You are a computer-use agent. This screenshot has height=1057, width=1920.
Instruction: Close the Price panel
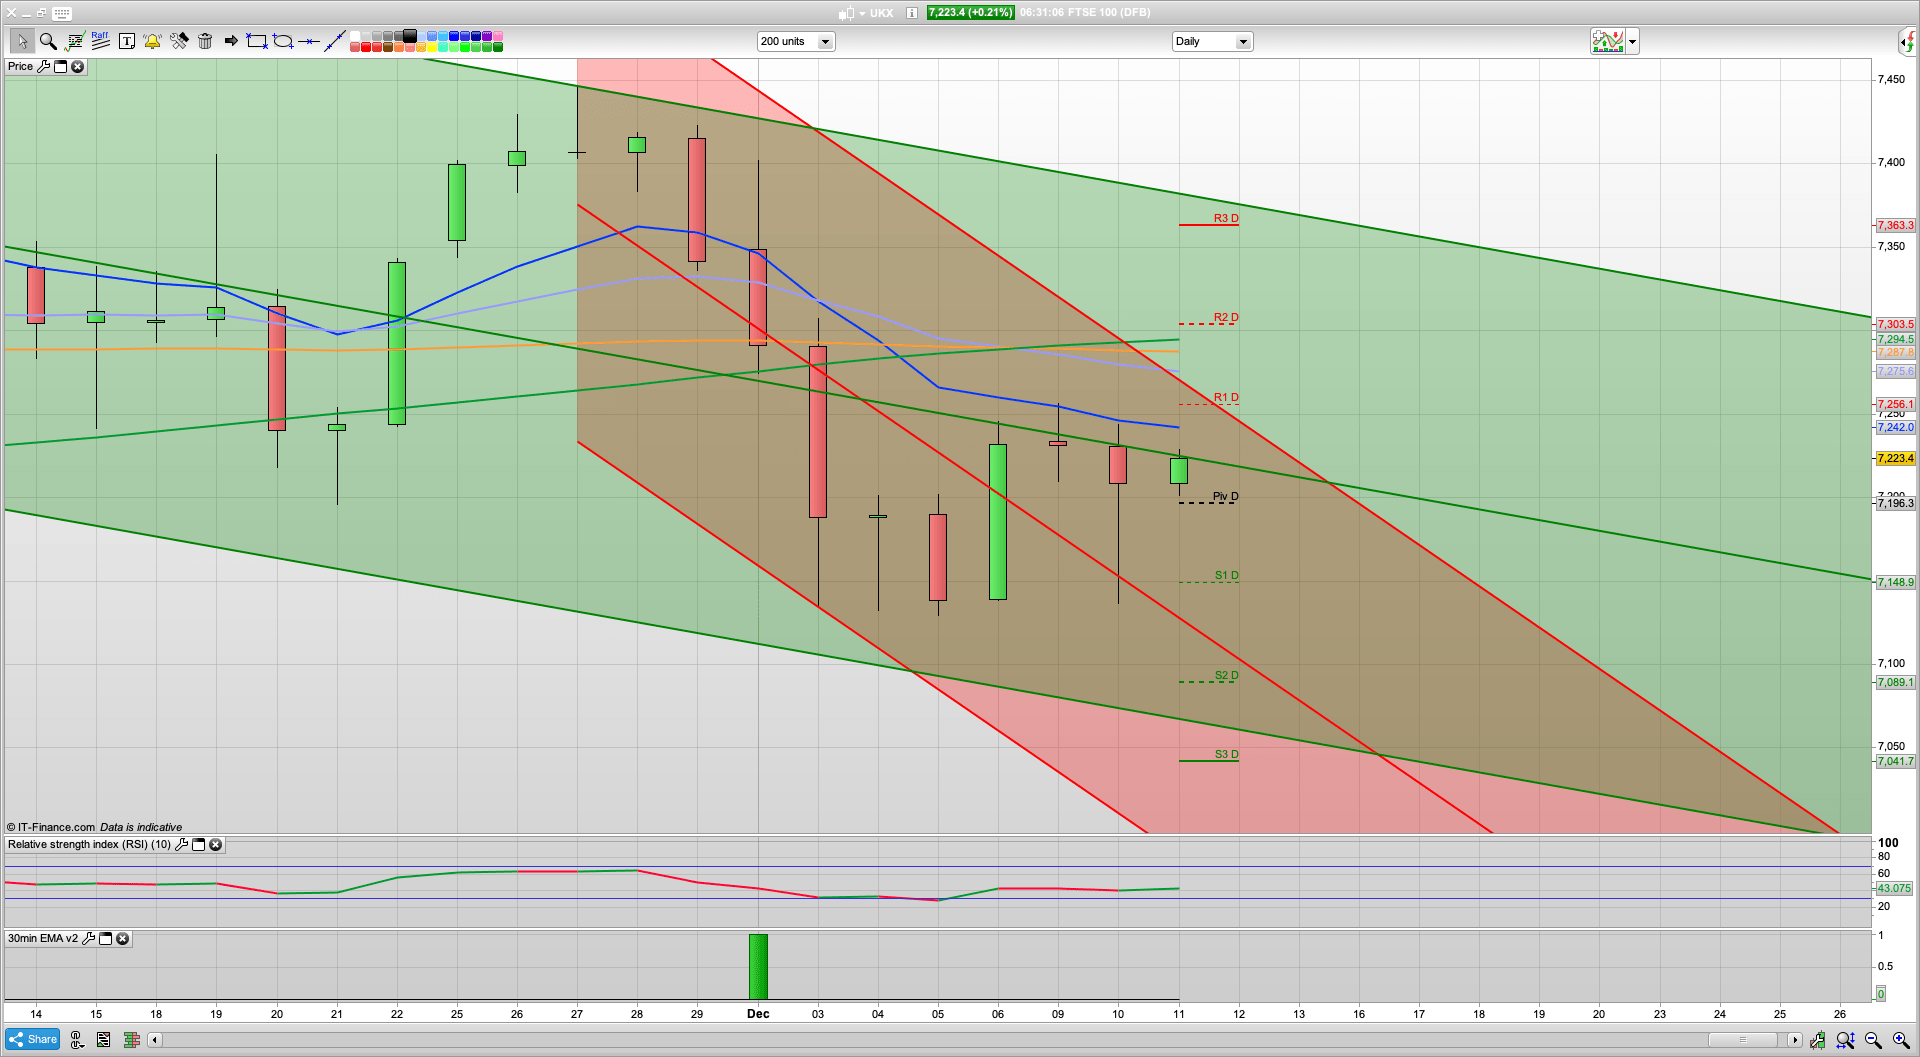[77, 66]
